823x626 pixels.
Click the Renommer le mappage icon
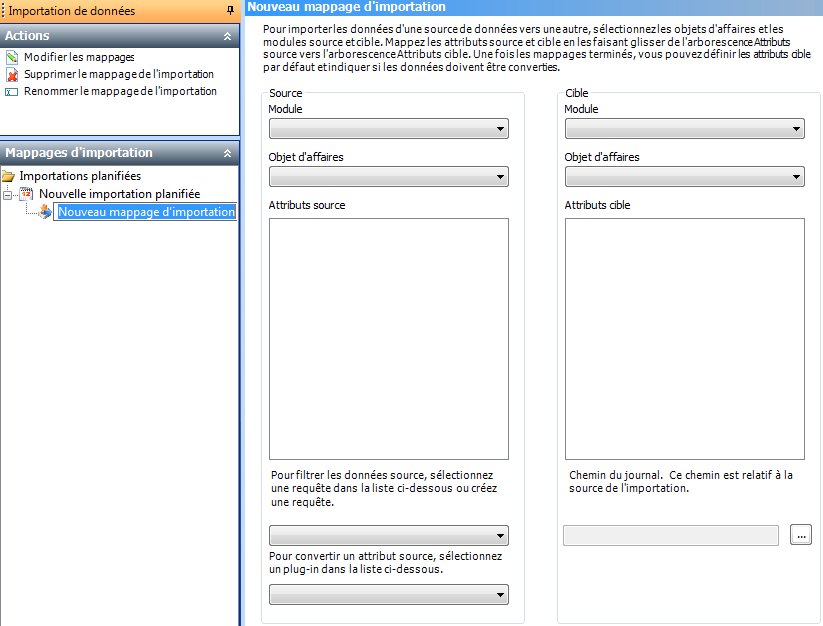pyautogui.click(x=12, y=92)
